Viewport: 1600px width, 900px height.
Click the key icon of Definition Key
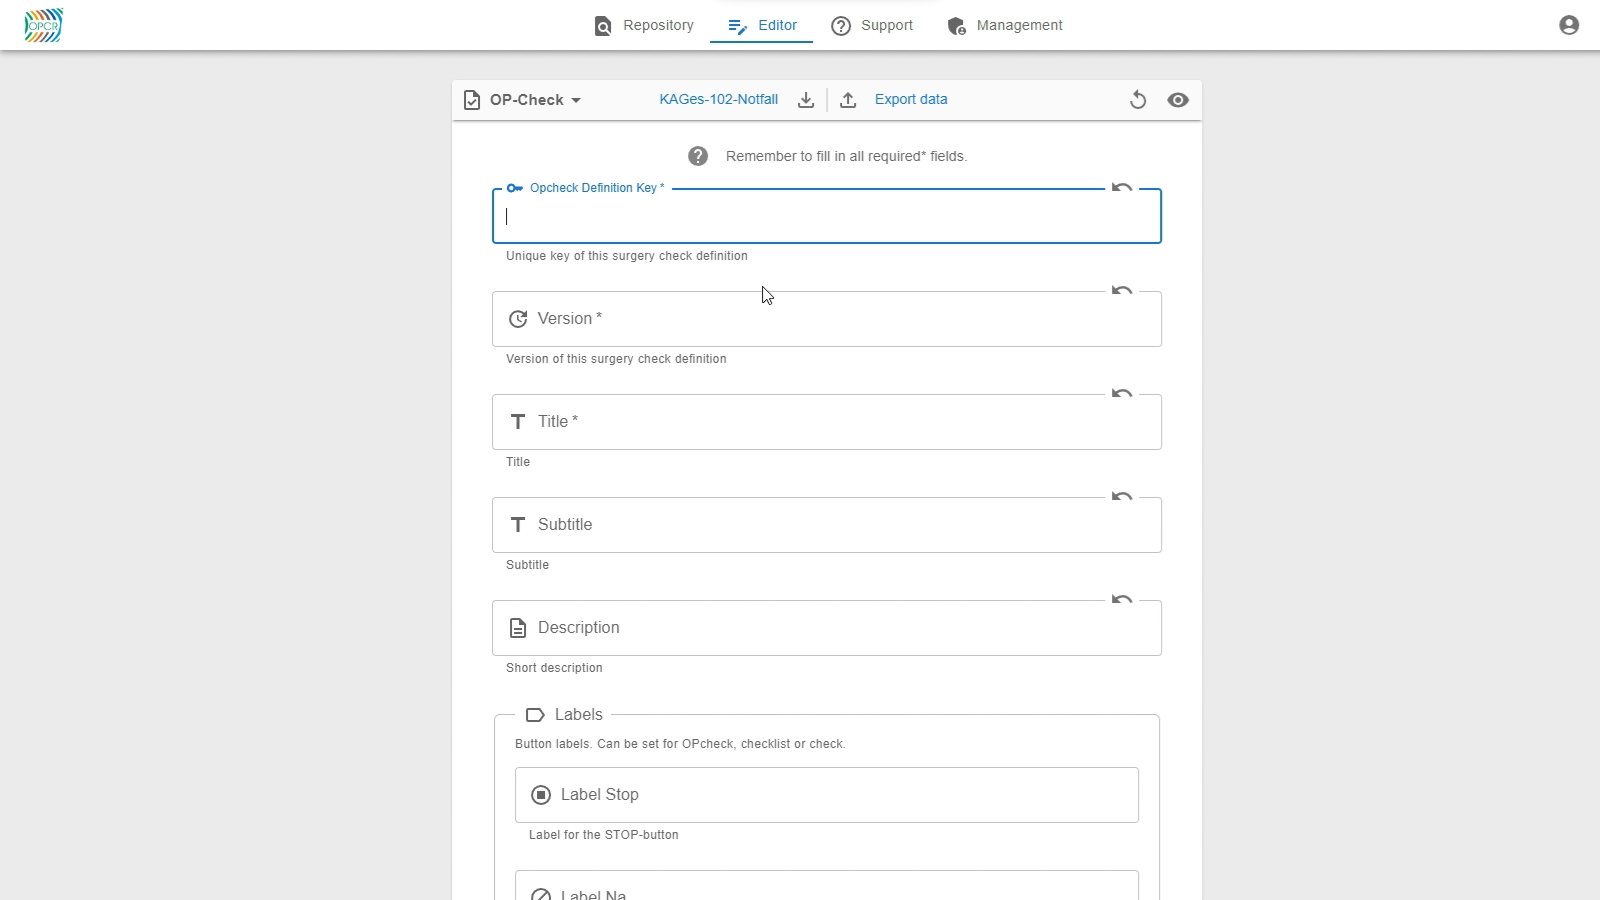click(515, 188)
